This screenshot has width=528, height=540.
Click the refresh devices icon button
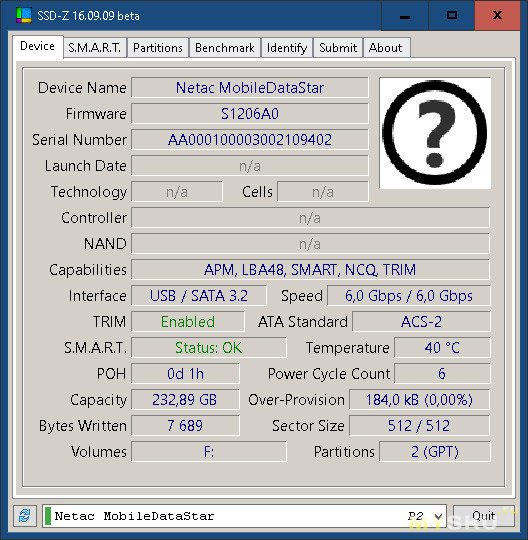tap(25, 516)
